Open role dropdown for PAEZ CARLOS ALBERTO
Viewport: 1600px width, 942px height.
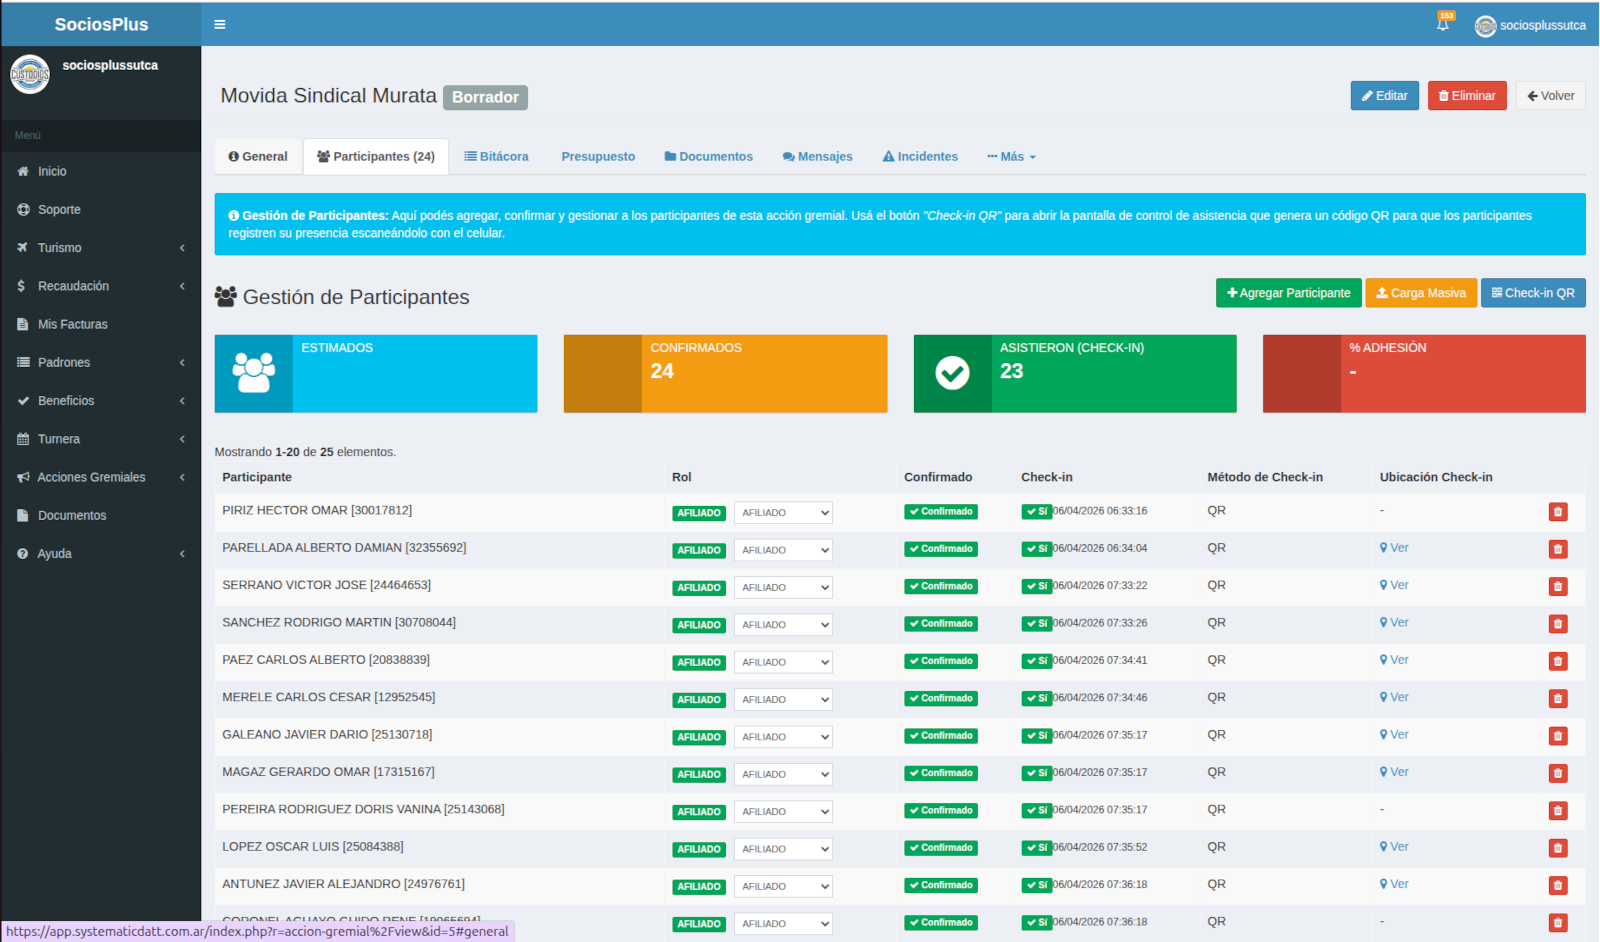[x=783, y=662]
